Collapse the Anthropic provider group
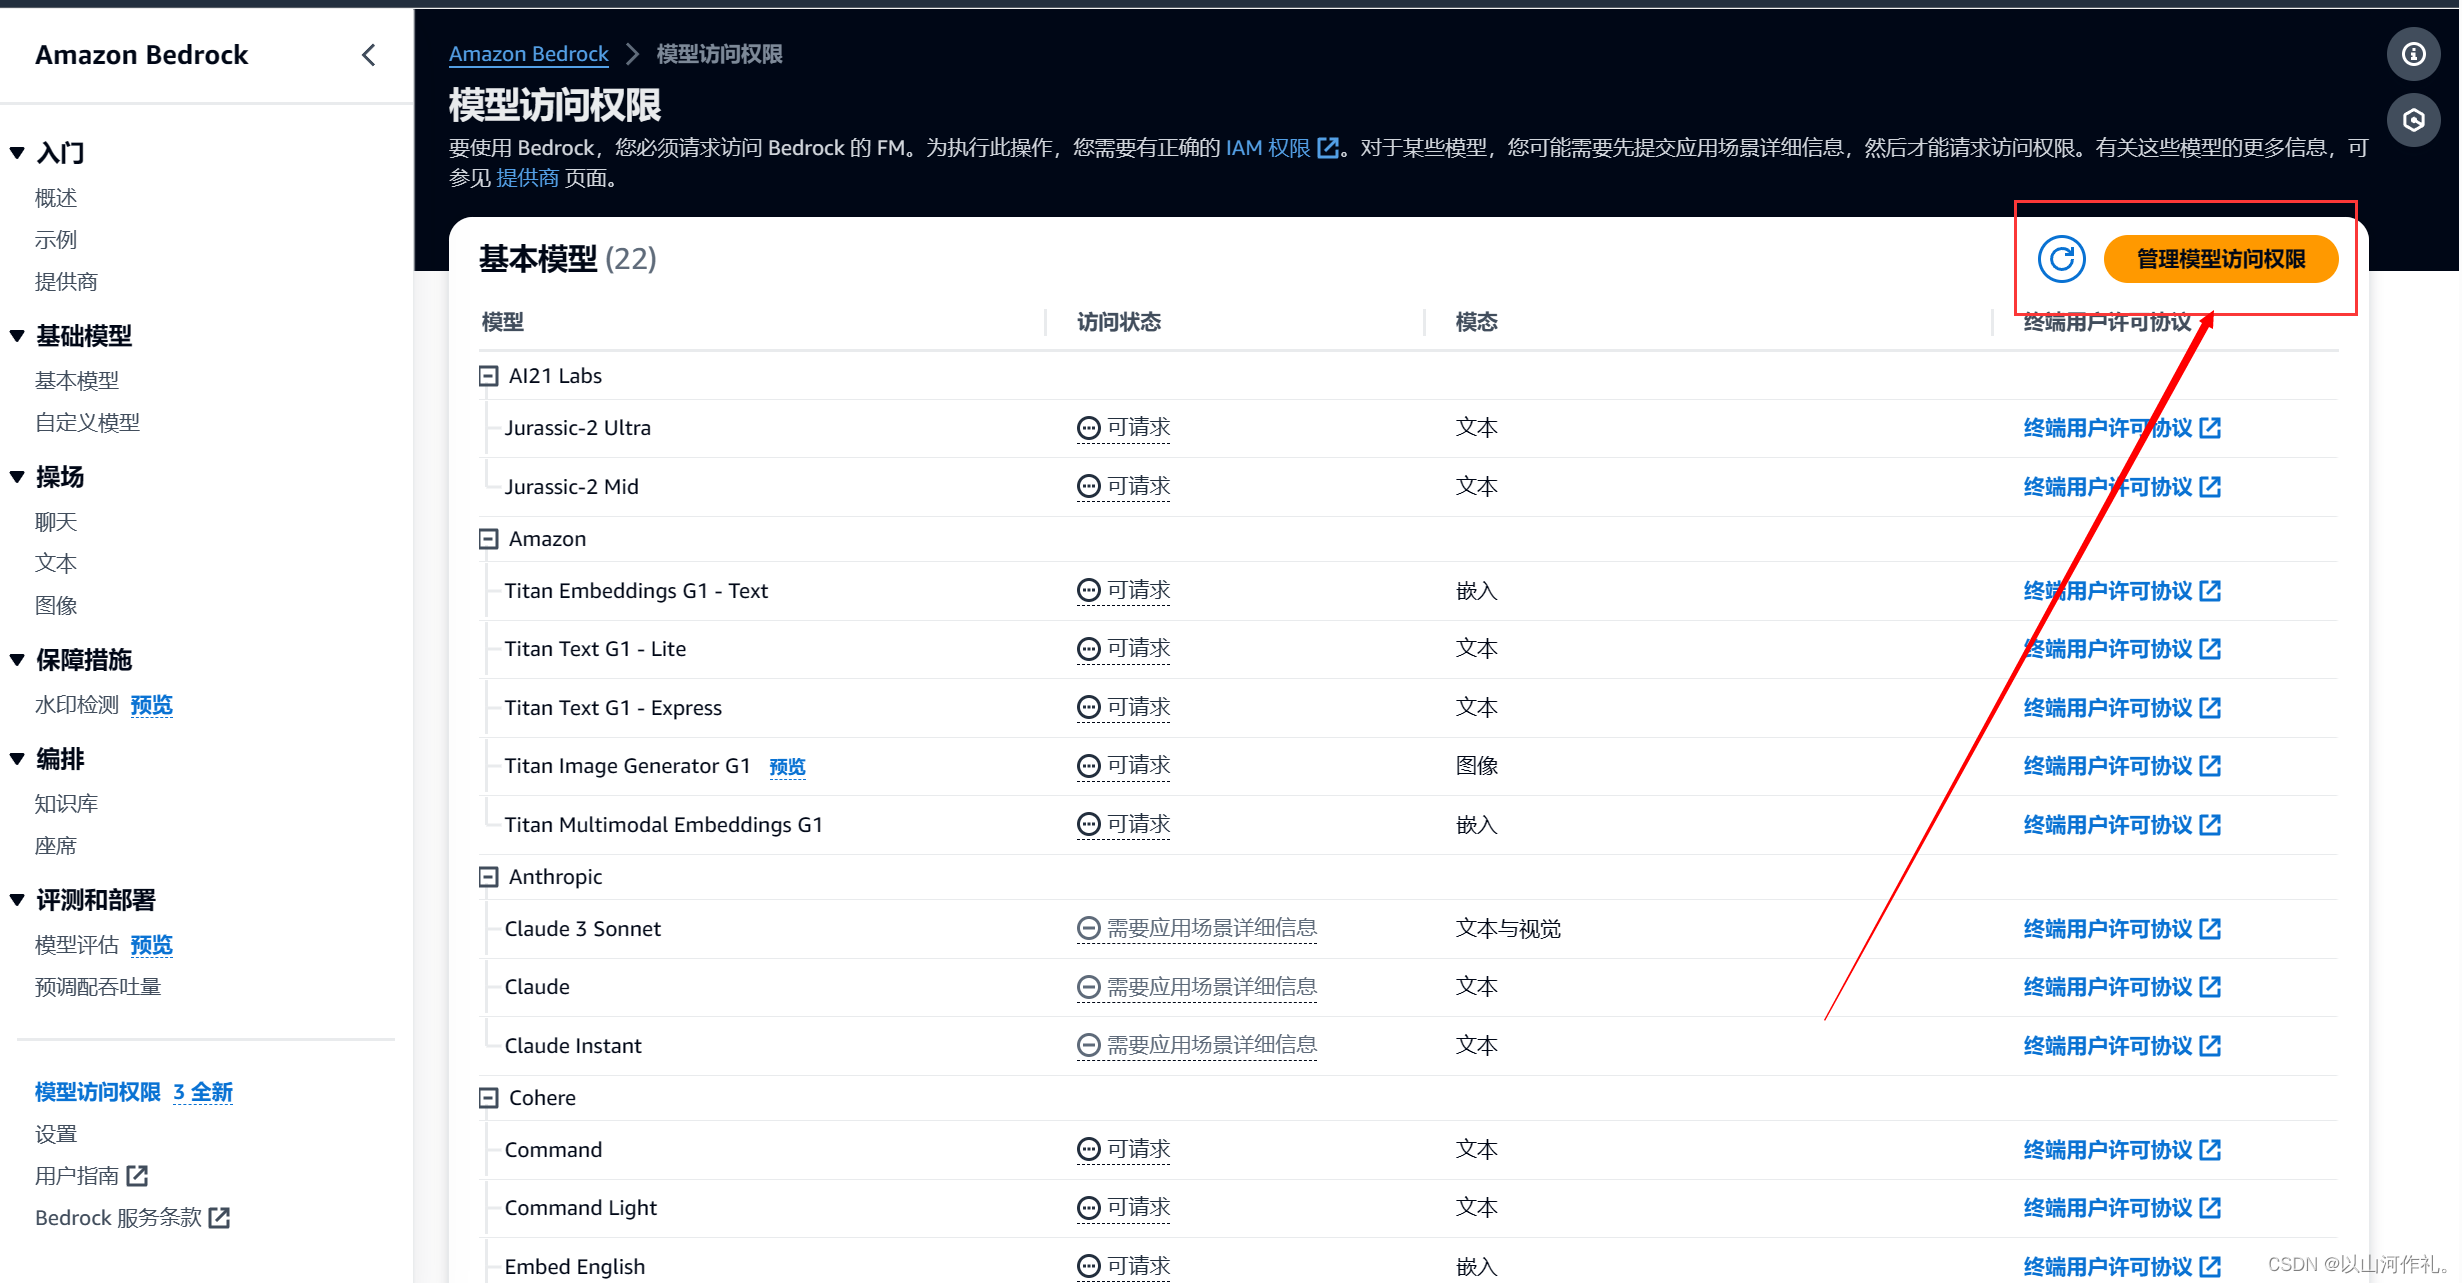 point(488,877)
